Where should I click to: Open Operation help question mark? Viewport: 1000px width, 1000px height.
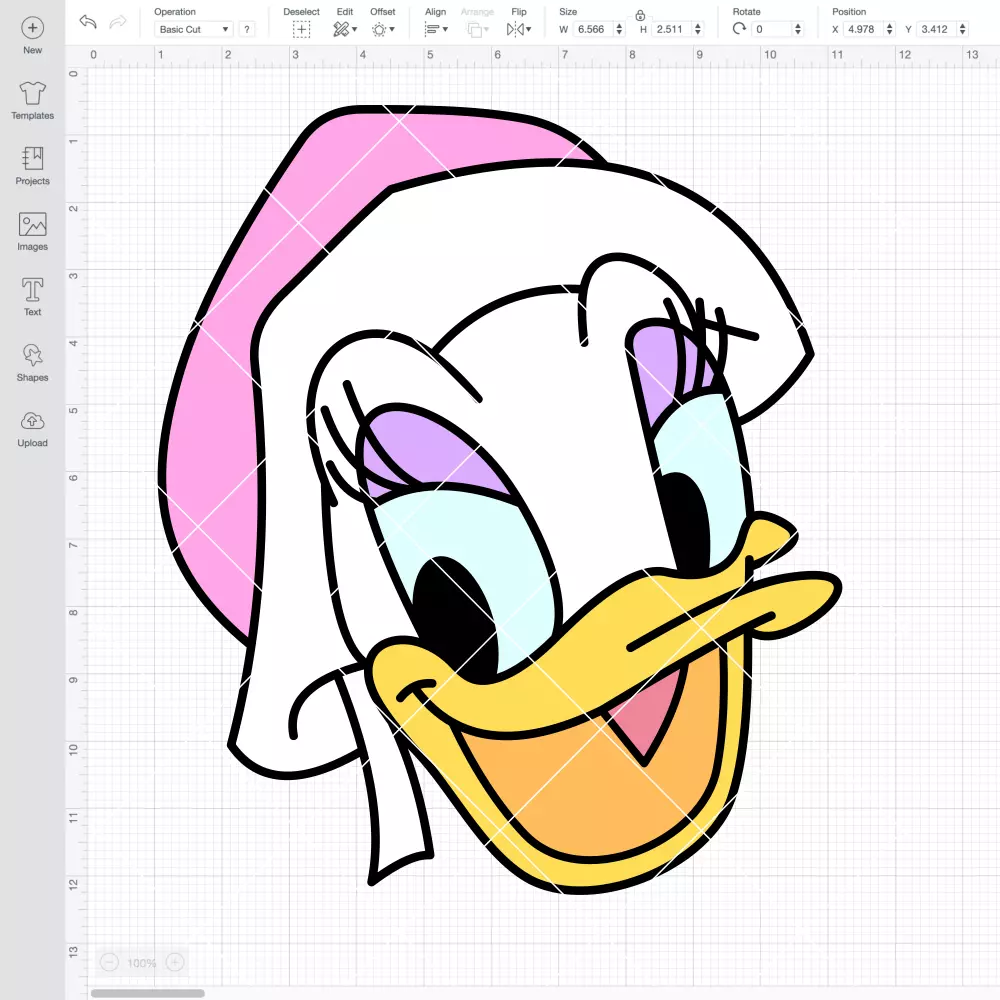[x=247, y=29]
